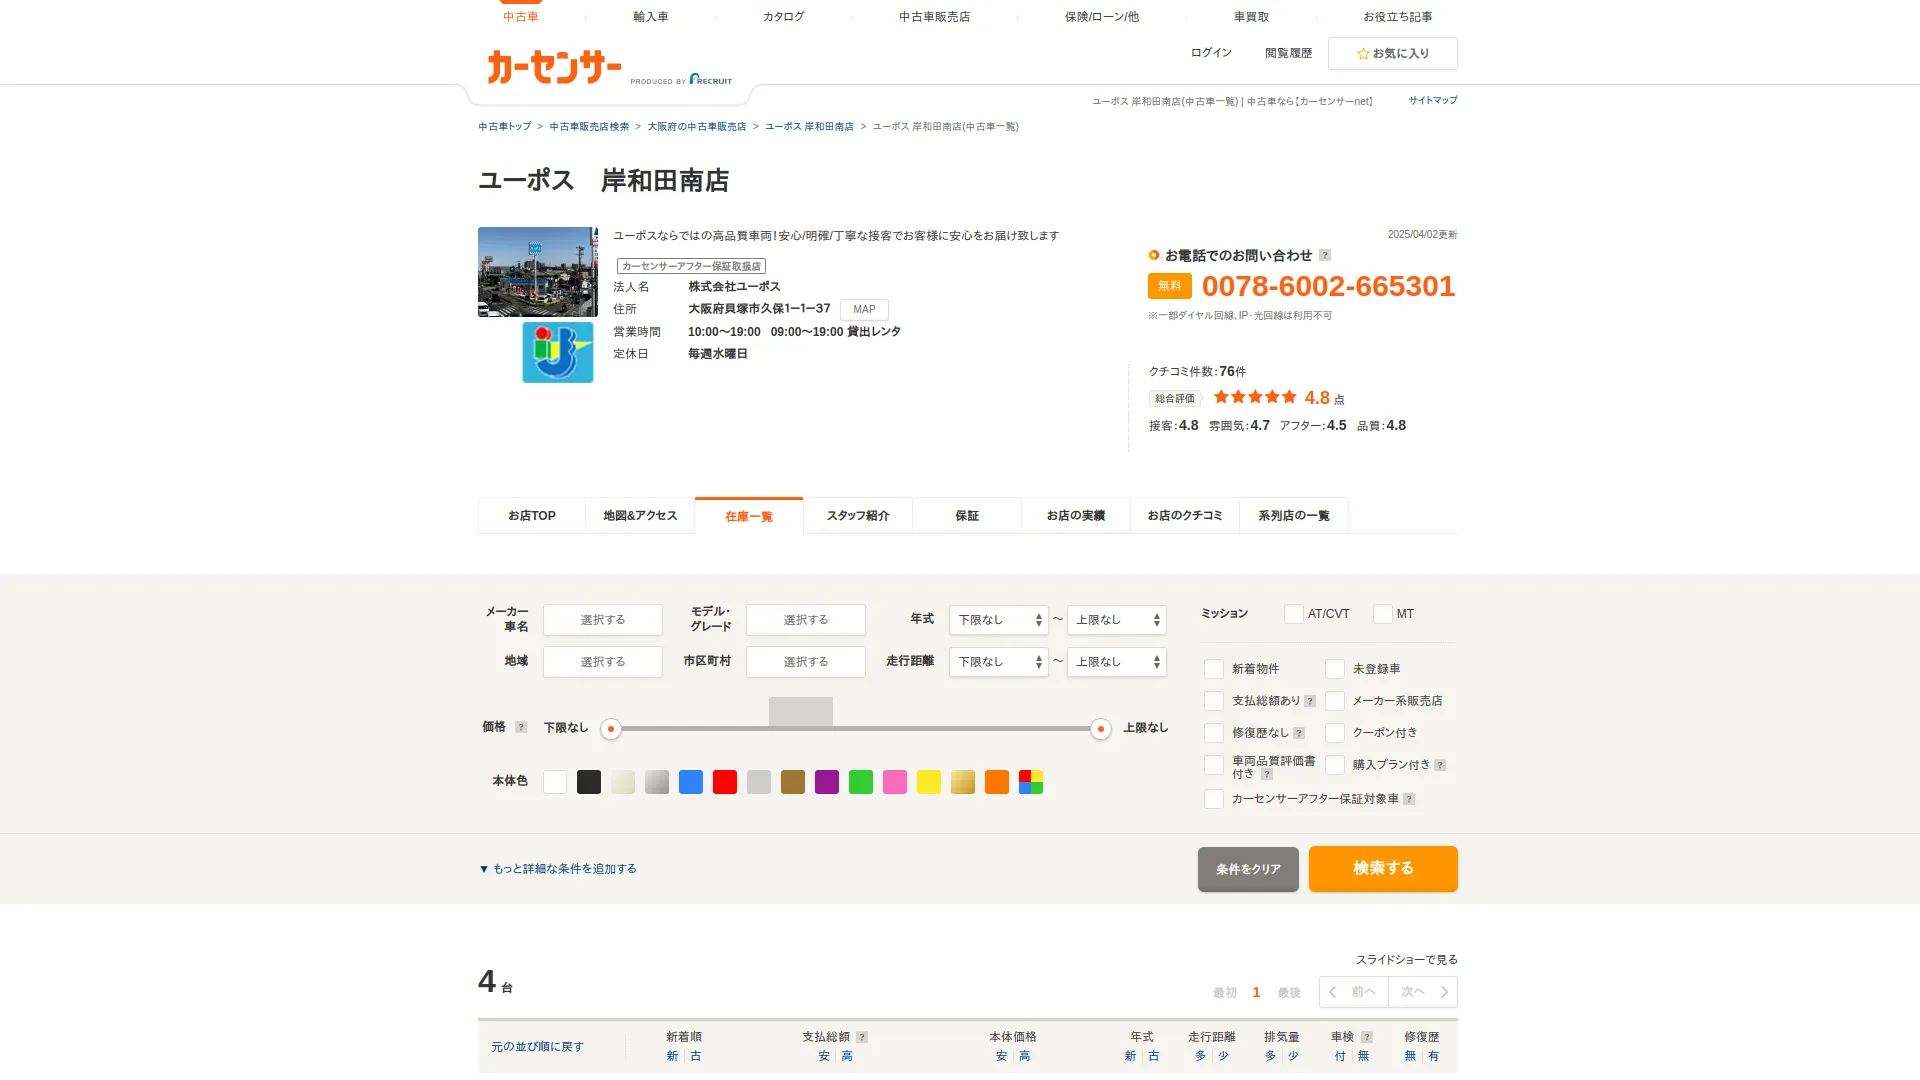
Task: Click the 検索する button
Action: point(1383,868)
